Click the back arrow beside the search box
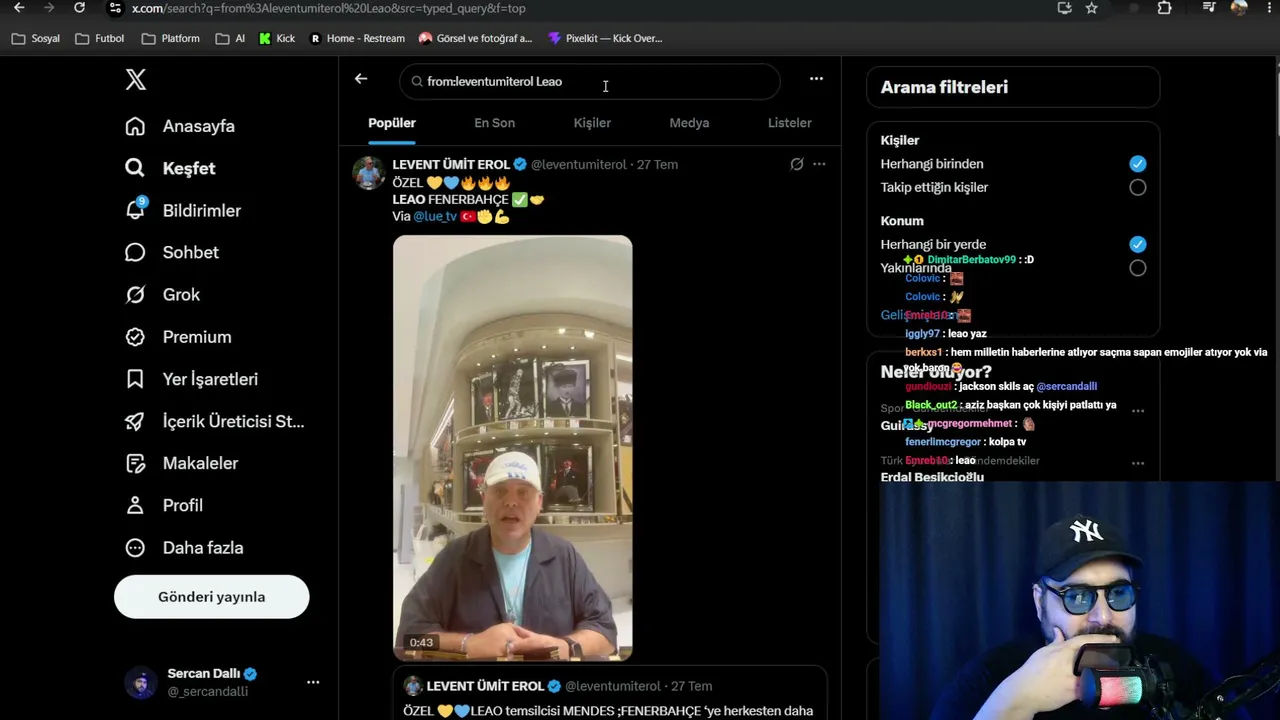This screenshot has width=1280, height=720. [361, 79]
